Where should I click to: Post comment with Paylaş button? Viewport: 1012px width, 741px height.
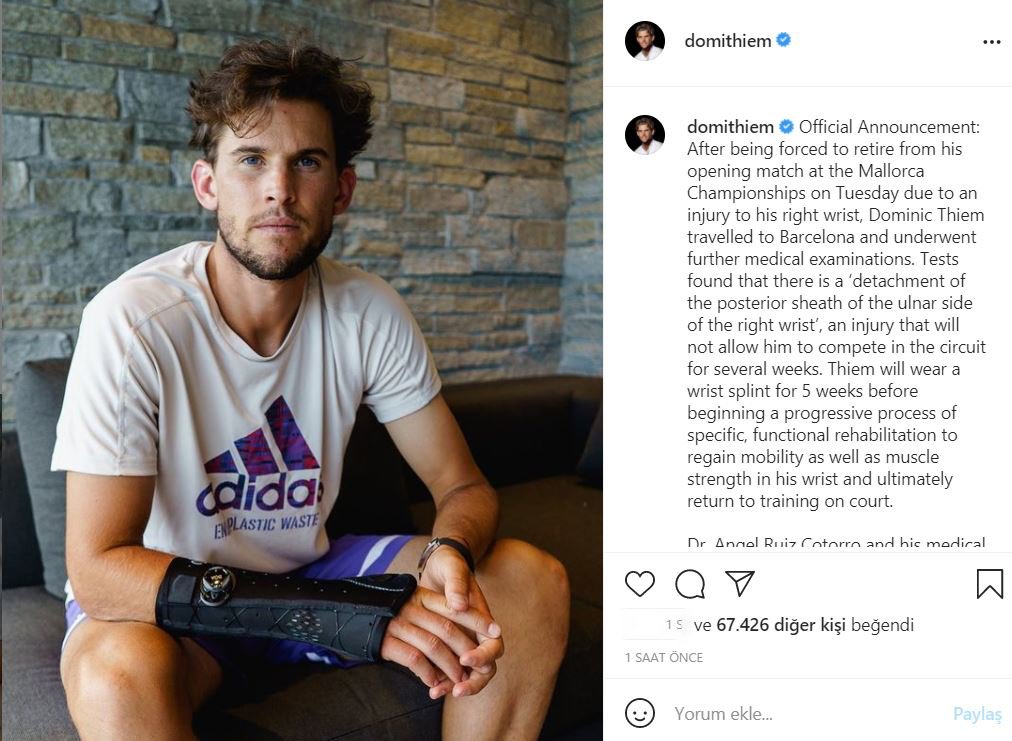[x=977, y=714]
